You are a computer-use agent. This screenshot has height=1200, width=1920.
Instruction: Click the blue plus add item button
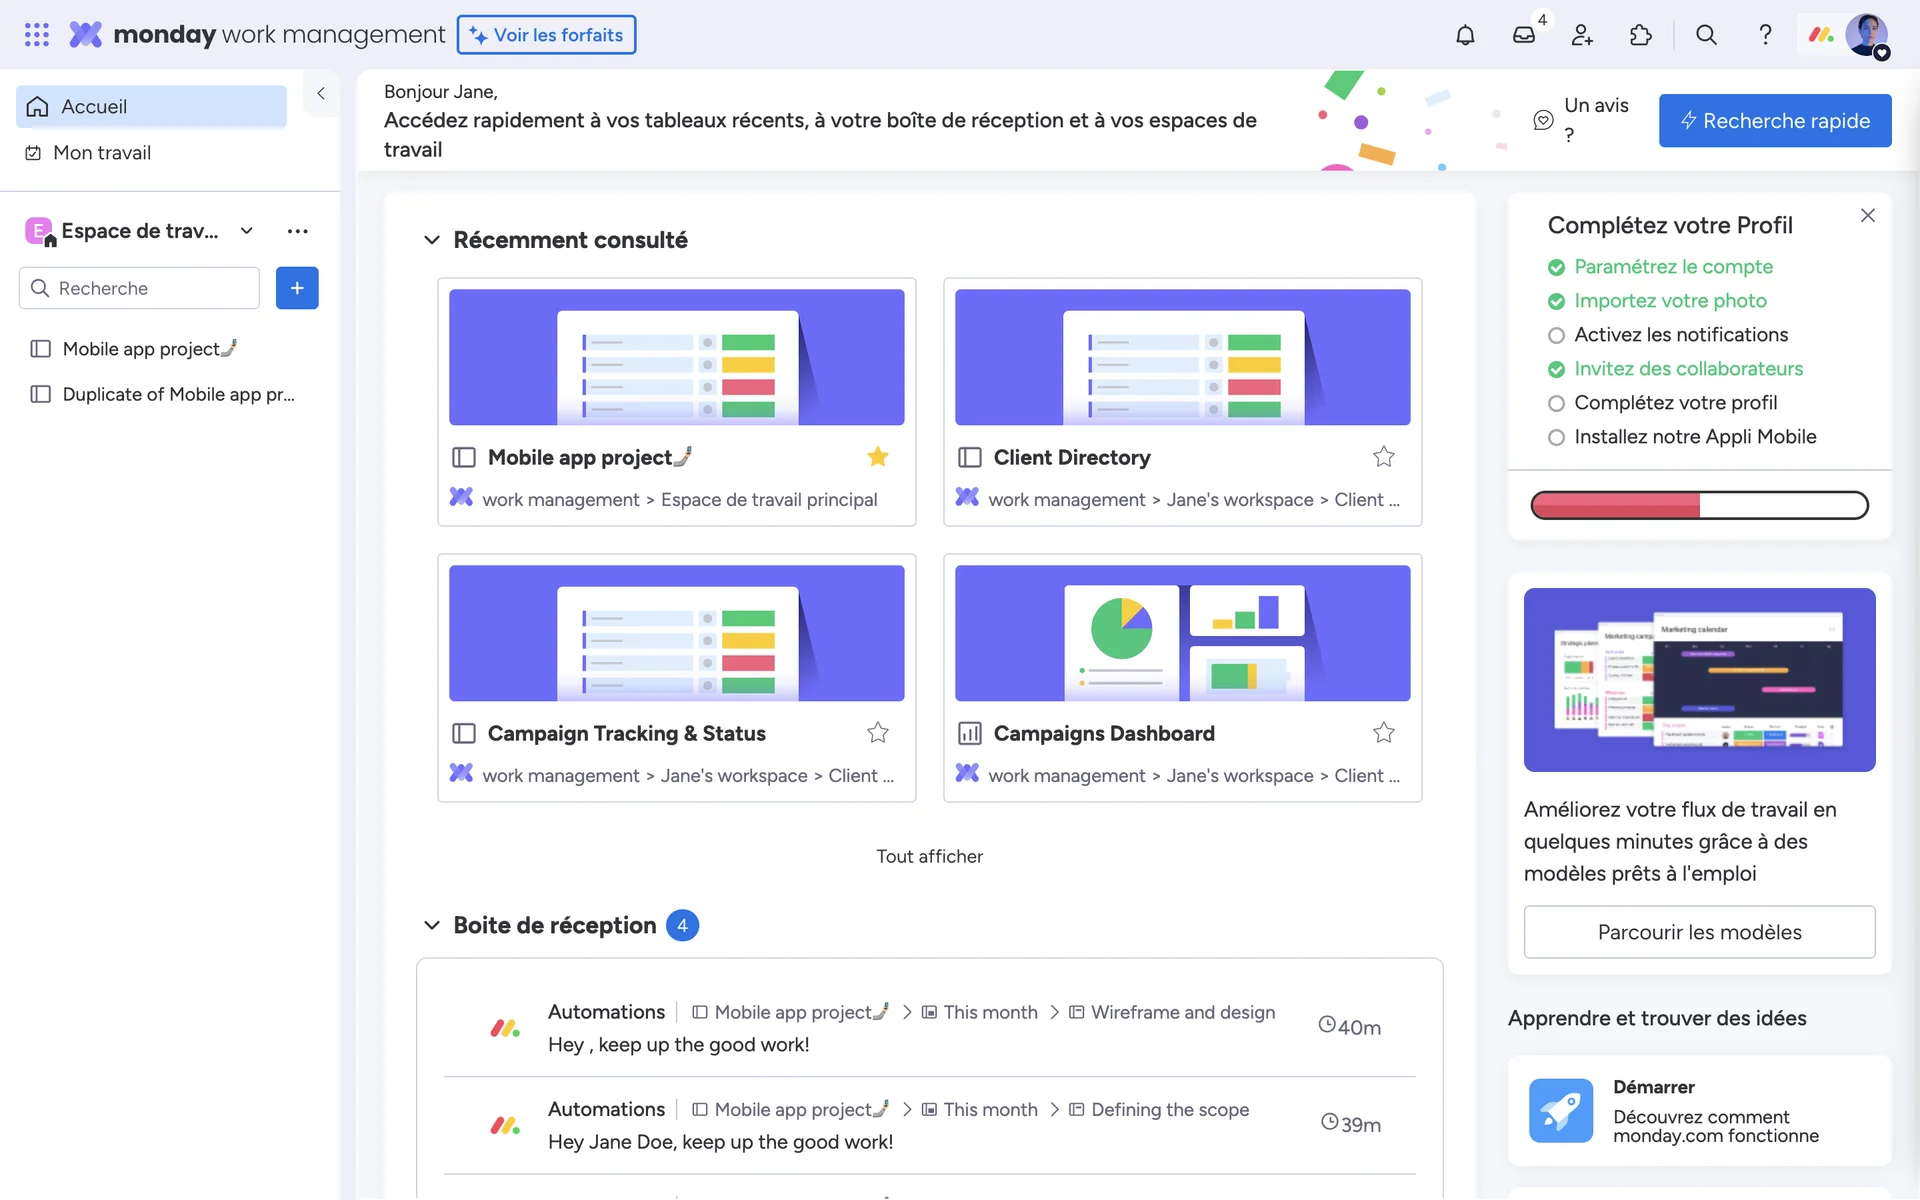click(297, 288)
